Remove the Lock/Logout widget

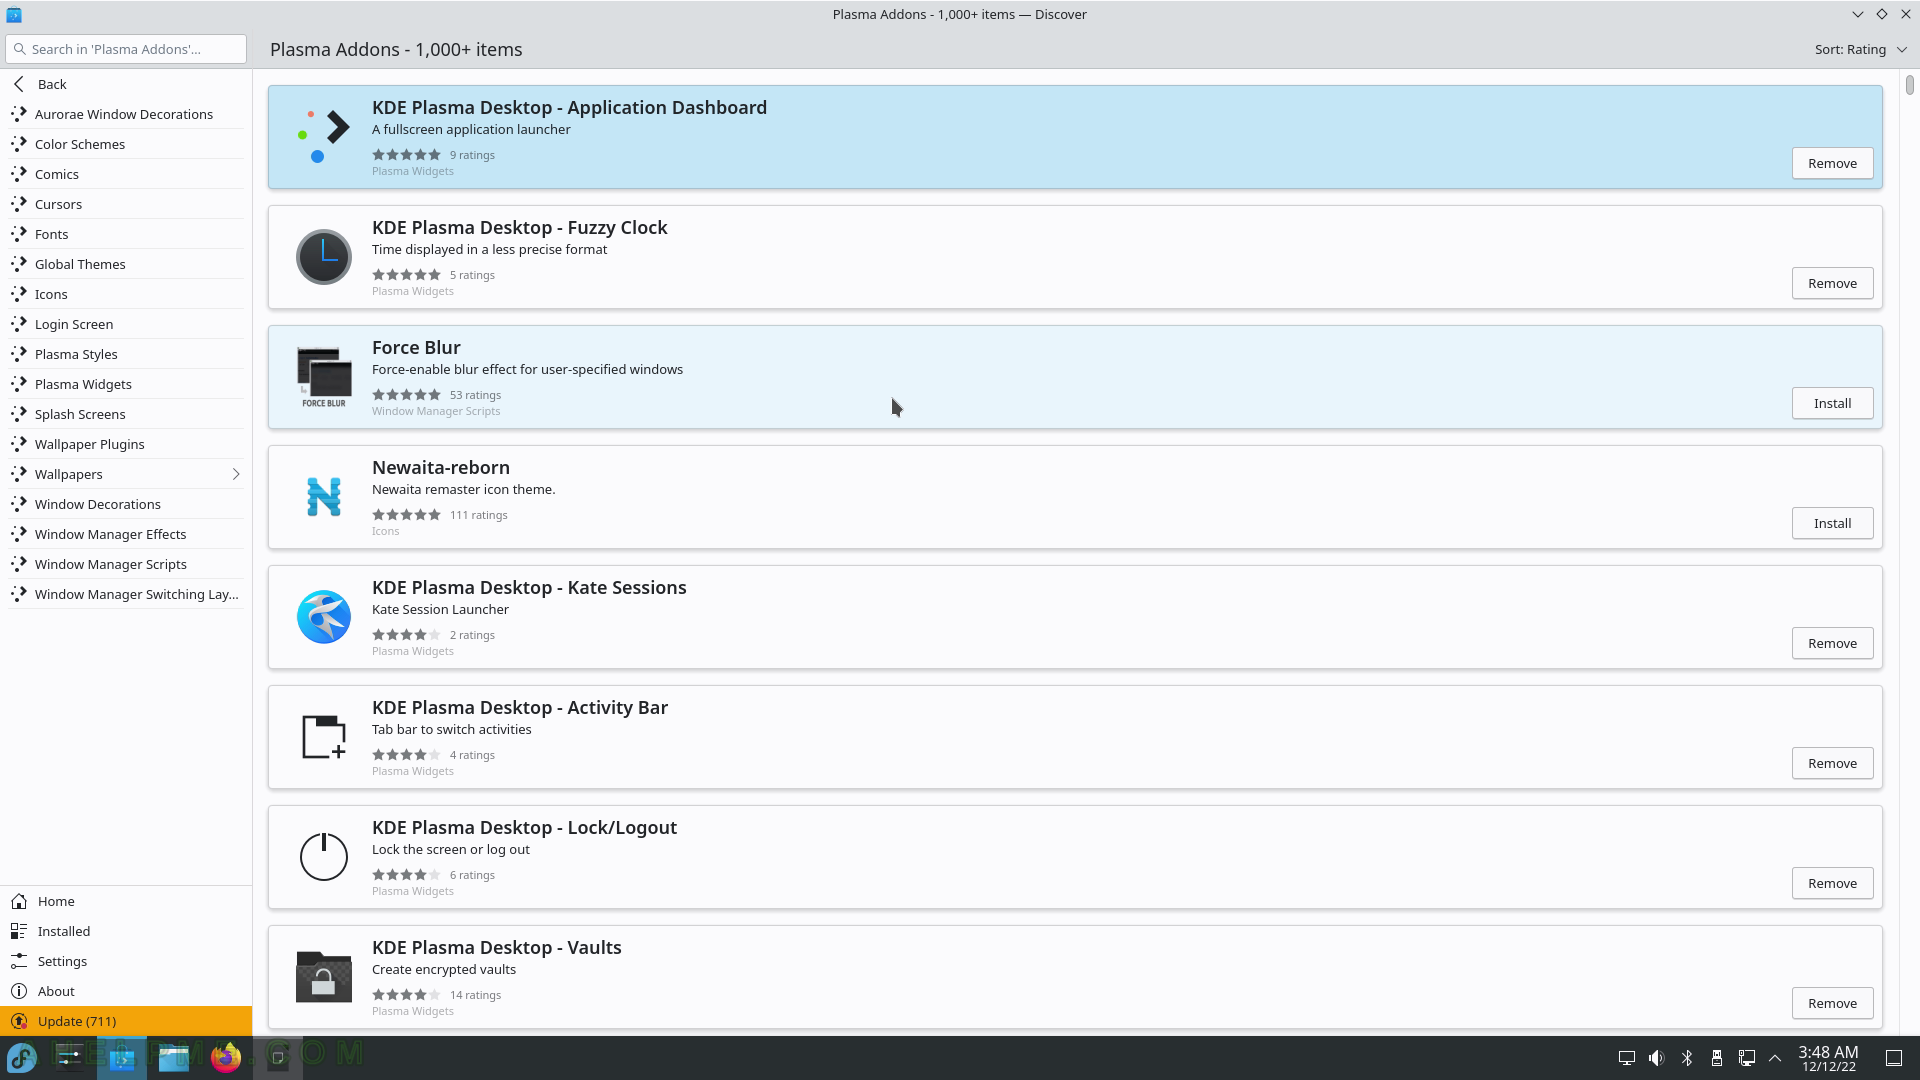point(1832,883)
